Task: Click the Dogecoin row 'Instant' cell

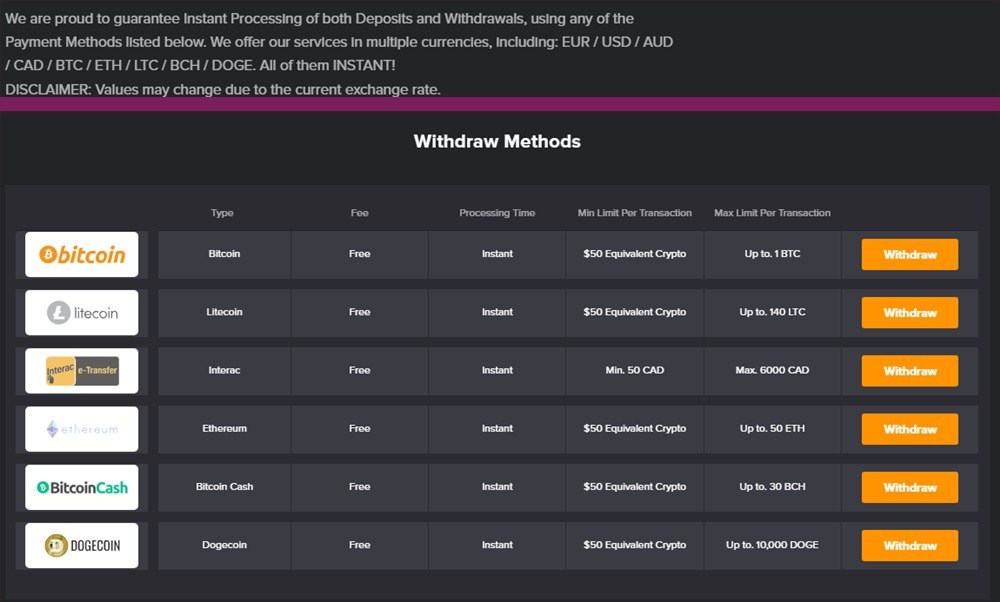Action: coord(497,545)
